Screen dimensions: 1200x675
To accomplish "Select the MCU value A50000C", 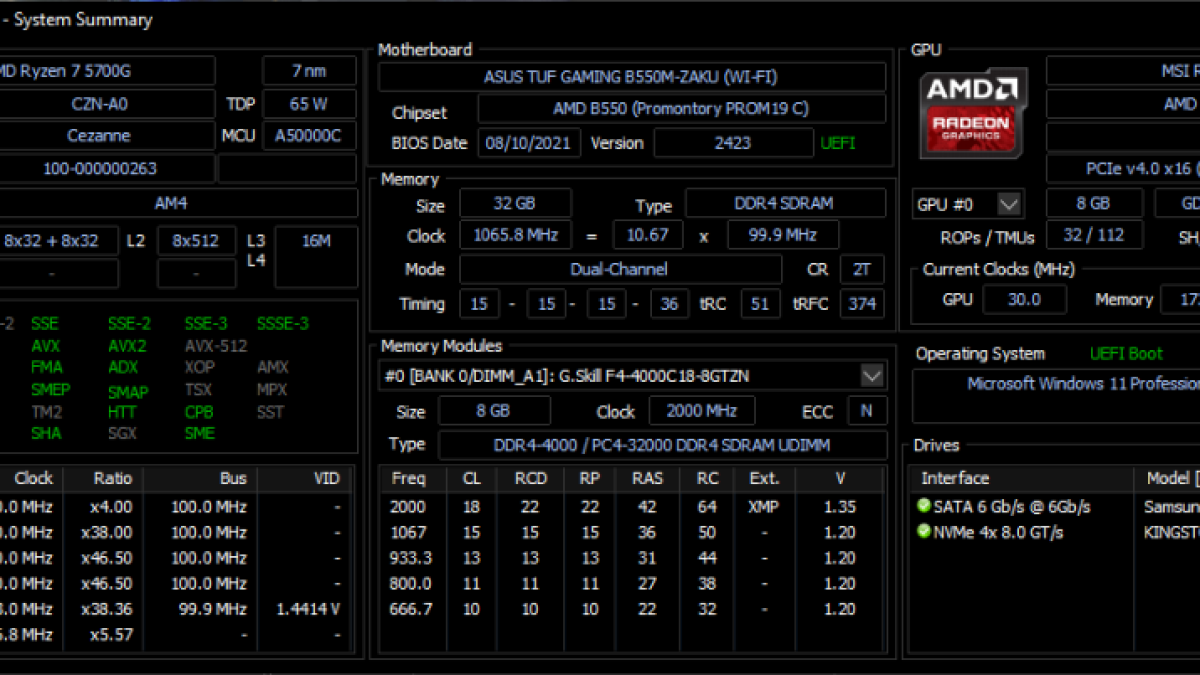I will (x=310, y=136).
